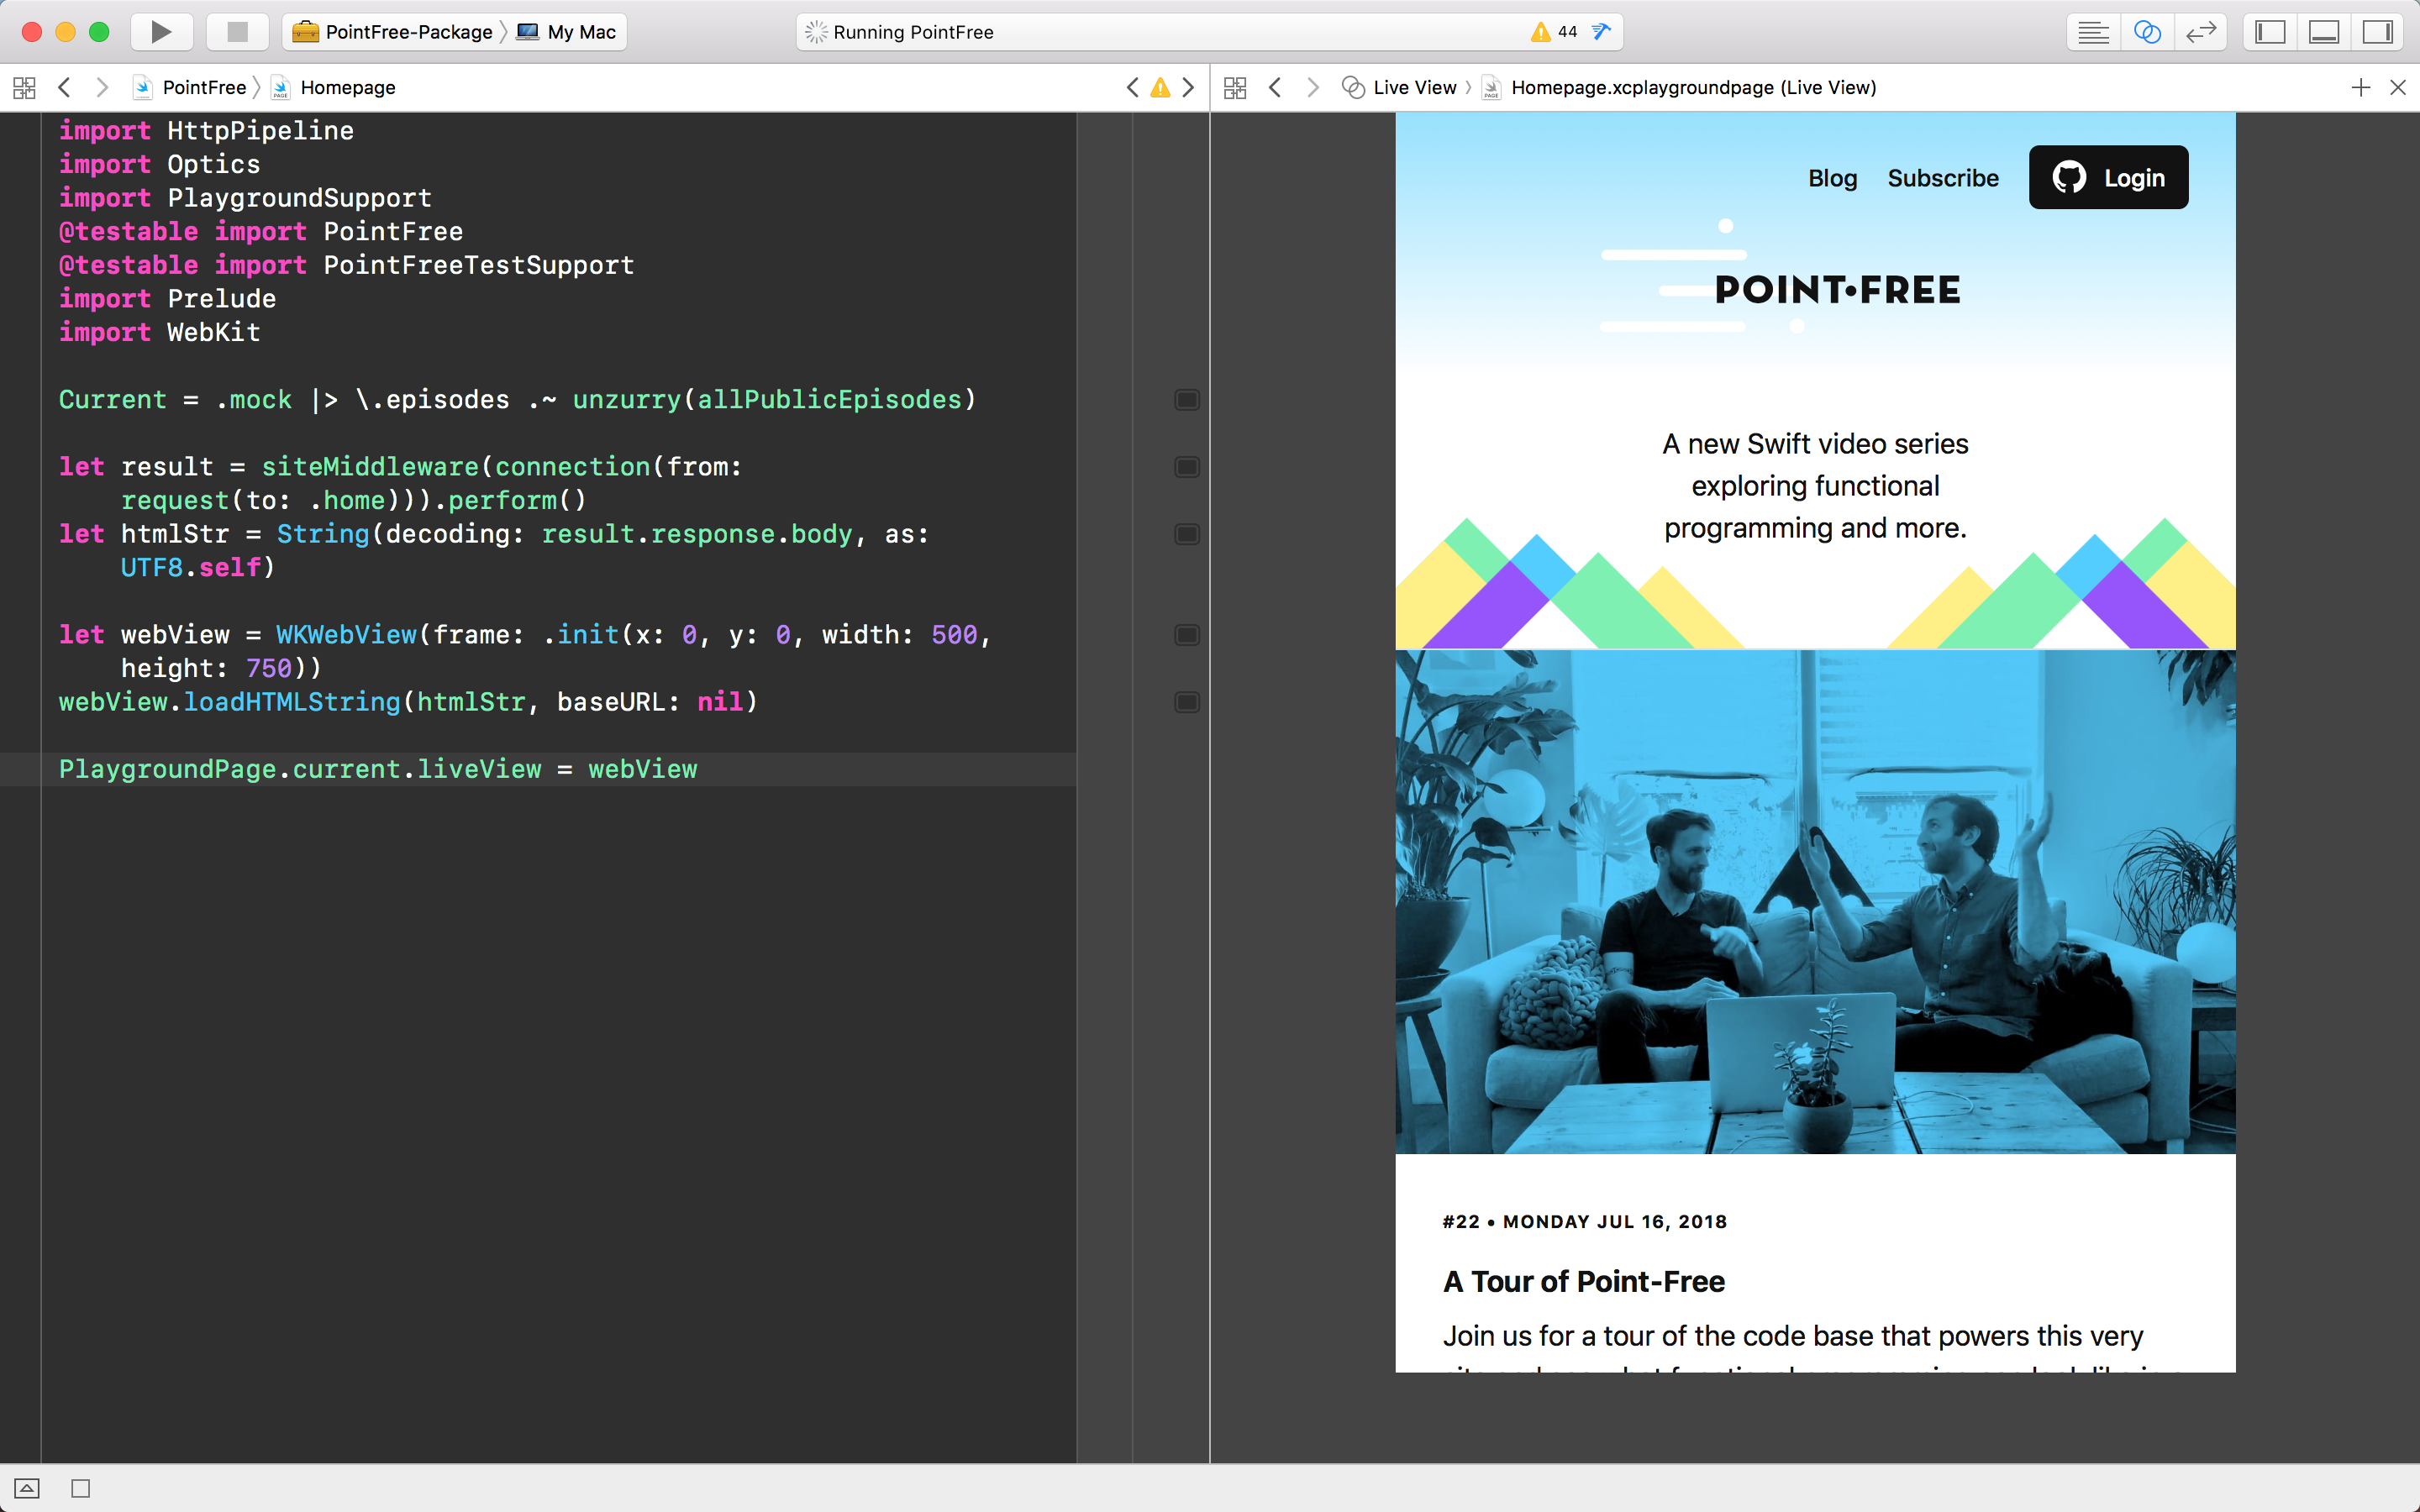Toggle the navigator panel visibility
Viewport: 2420px width, 1512px height.
click(2270, 32)
